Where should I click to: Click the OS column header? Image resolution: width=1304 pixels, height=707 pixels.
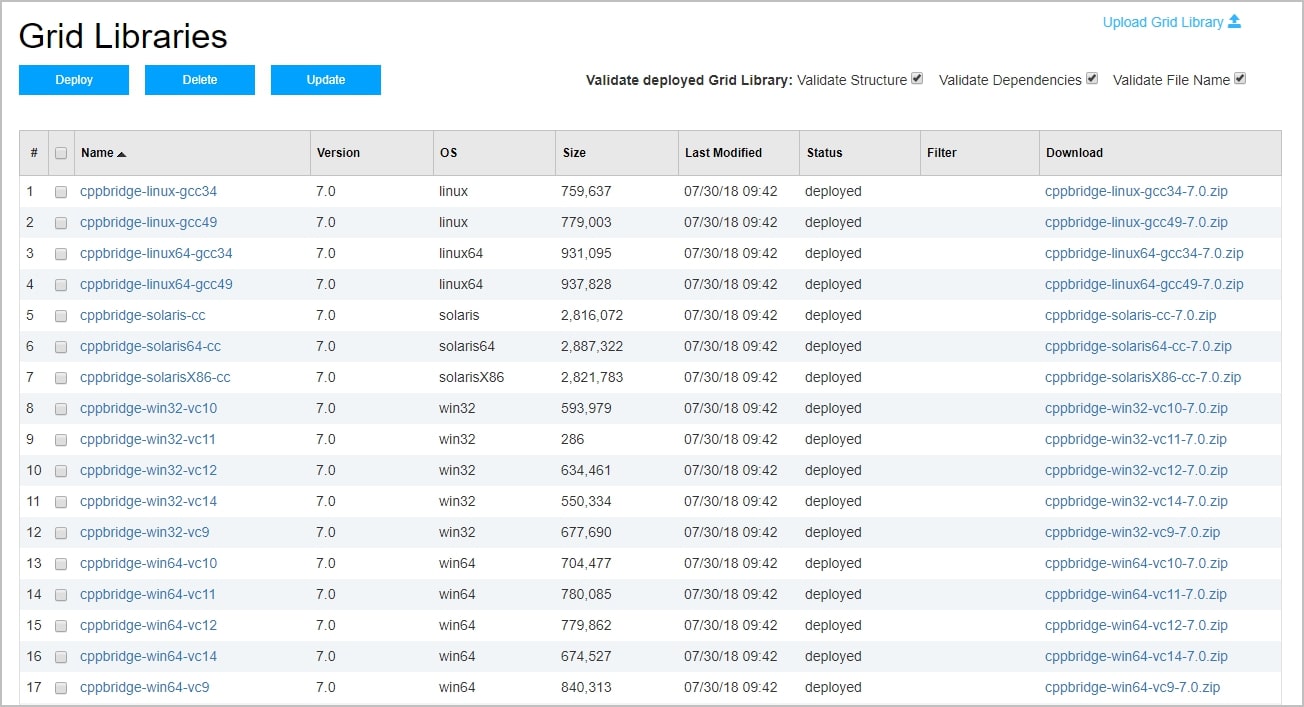(448, 153)
